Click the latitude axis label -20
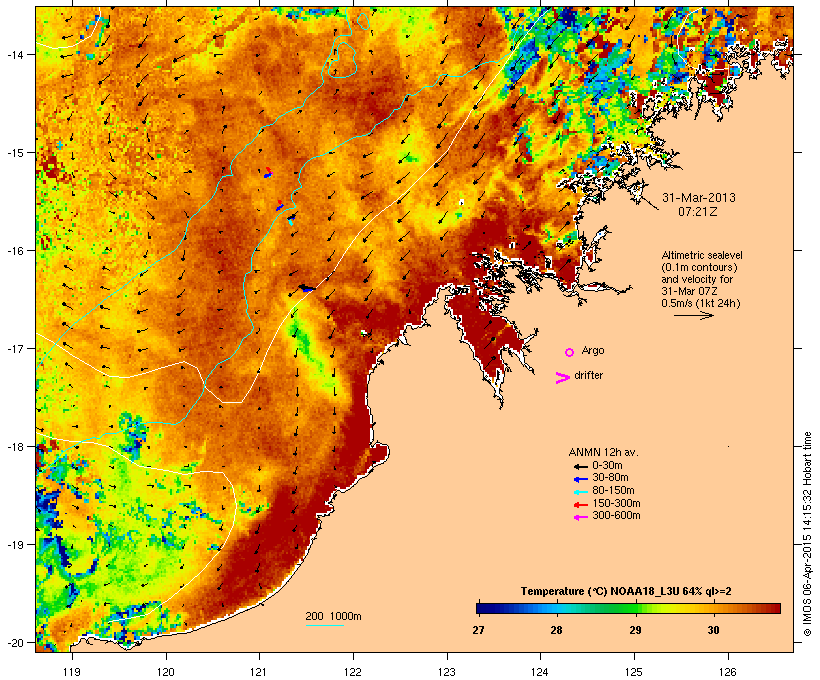Screen dimensions: 820x680 point(14,643)
